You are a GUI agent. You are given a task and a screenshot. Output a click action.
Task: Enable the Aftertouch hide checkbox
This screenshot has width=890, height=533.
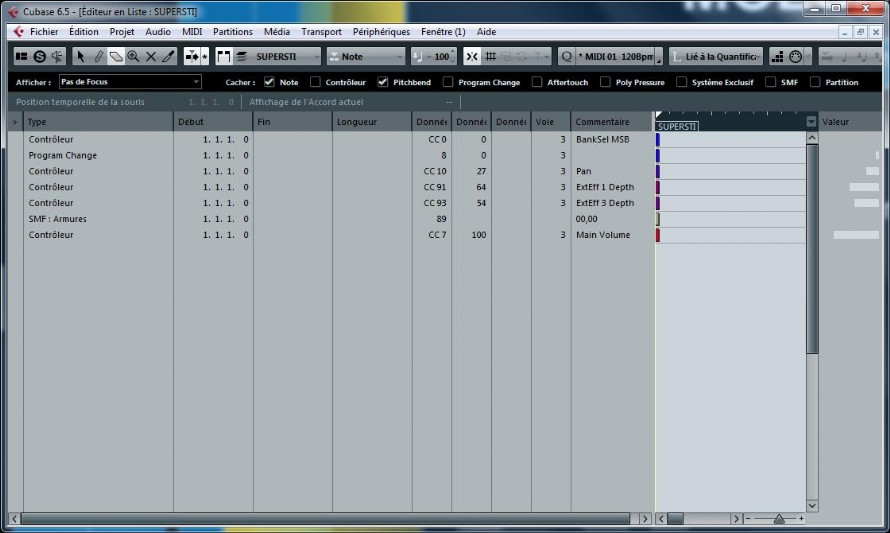point(537,82)
